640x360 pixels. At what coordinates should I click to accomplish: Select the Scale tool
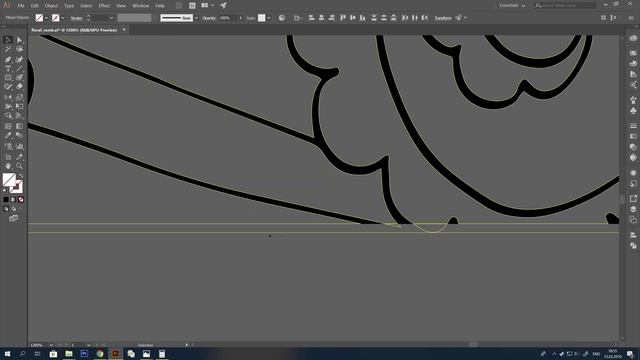click(19, 97)
